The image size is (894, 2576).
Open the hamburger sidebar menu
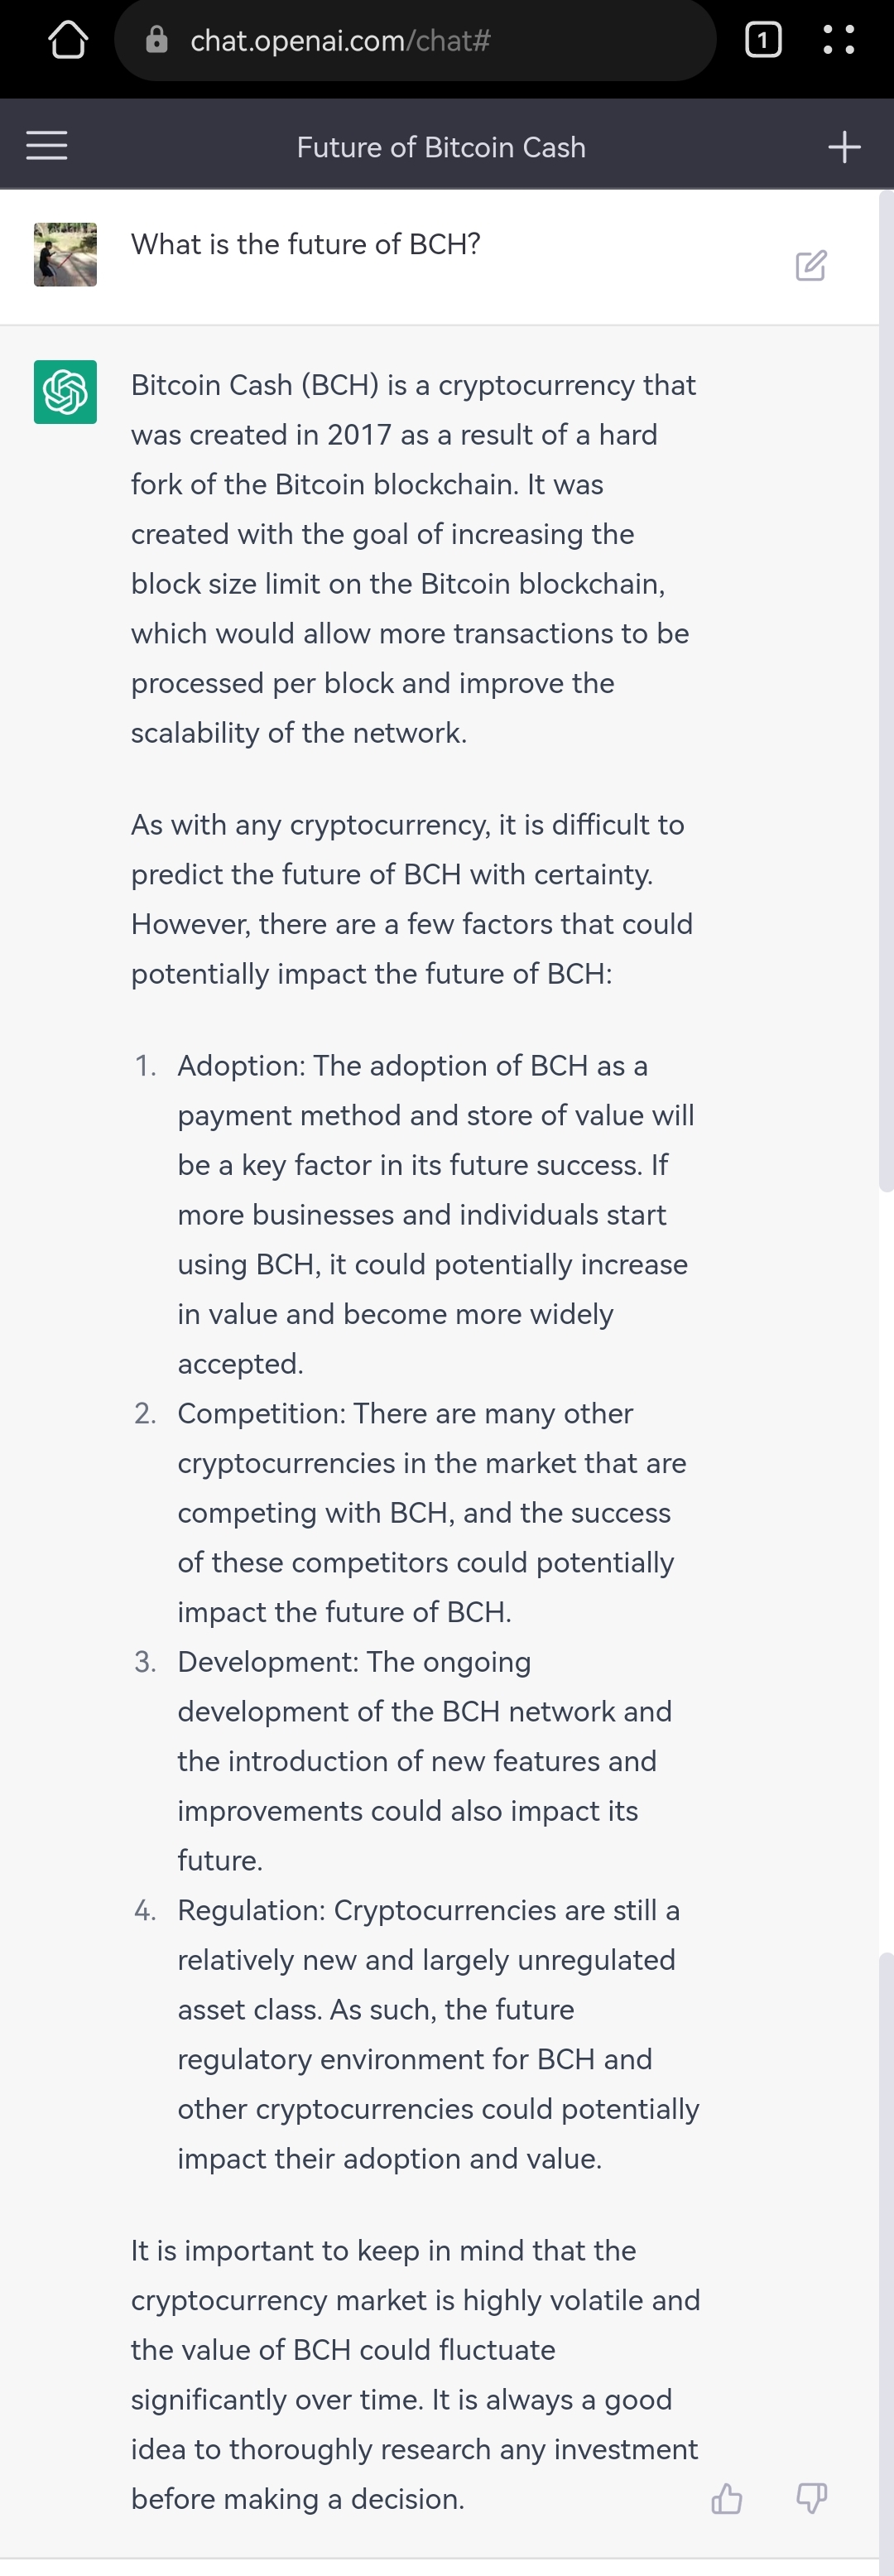tap(47, 146)
